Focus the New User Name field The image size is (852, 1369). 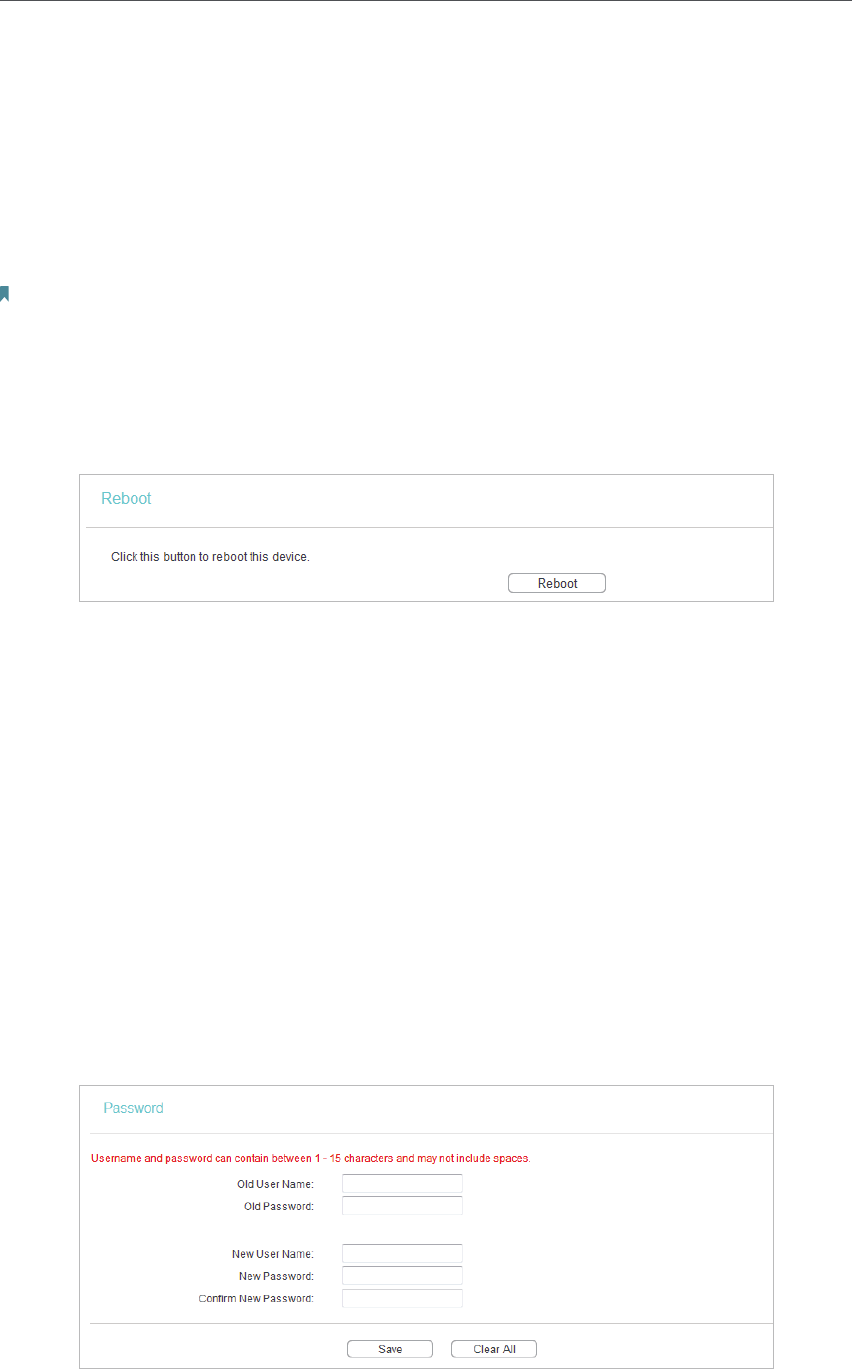pos(402,1254)
